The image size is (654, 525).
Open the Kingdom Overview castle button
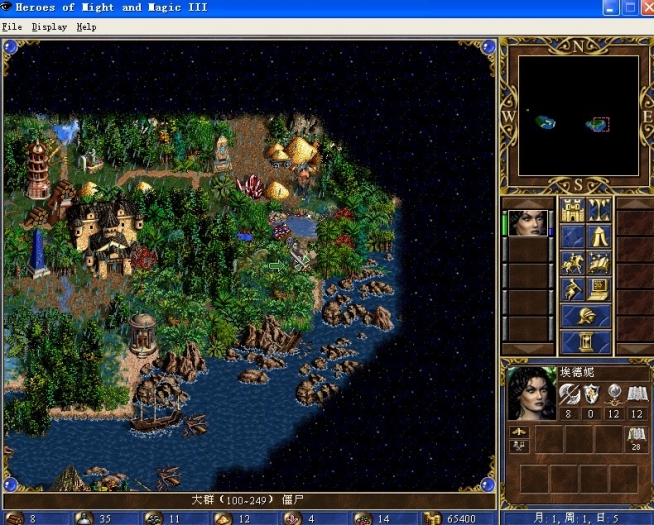tap(572, 210)
